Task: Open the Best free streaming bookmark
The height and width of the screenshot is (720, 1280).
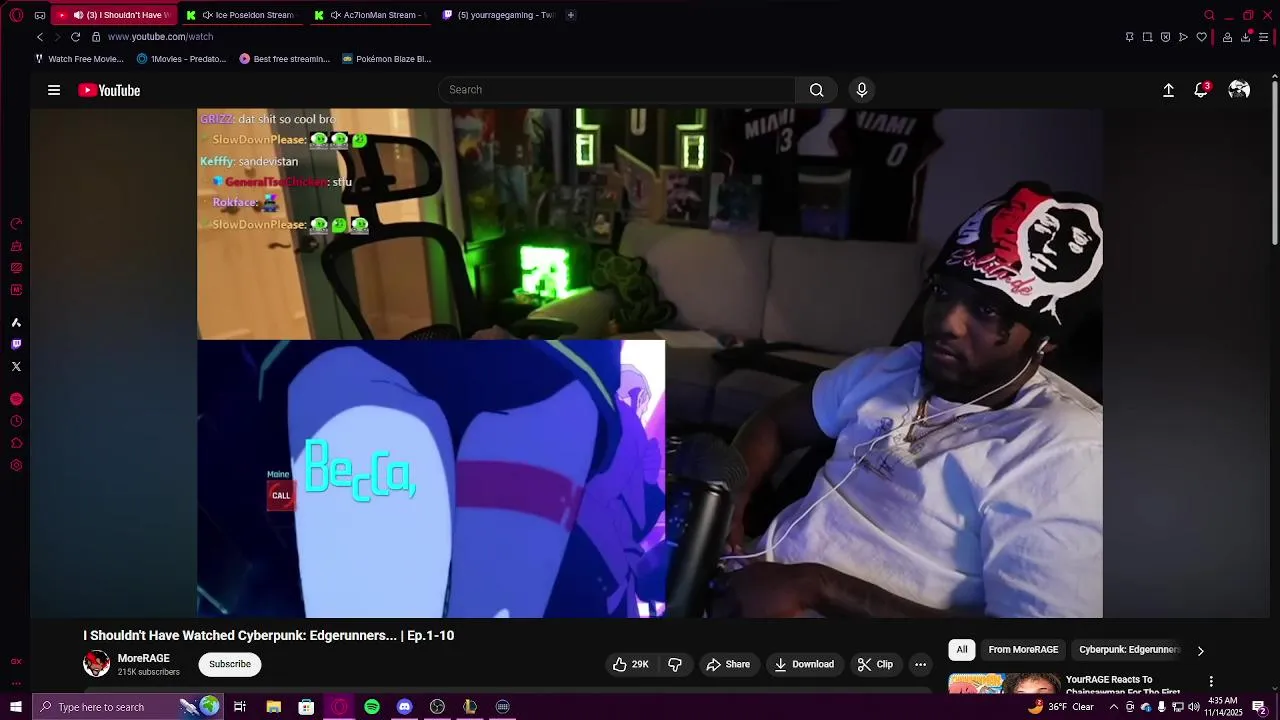Action: point(284,59)
